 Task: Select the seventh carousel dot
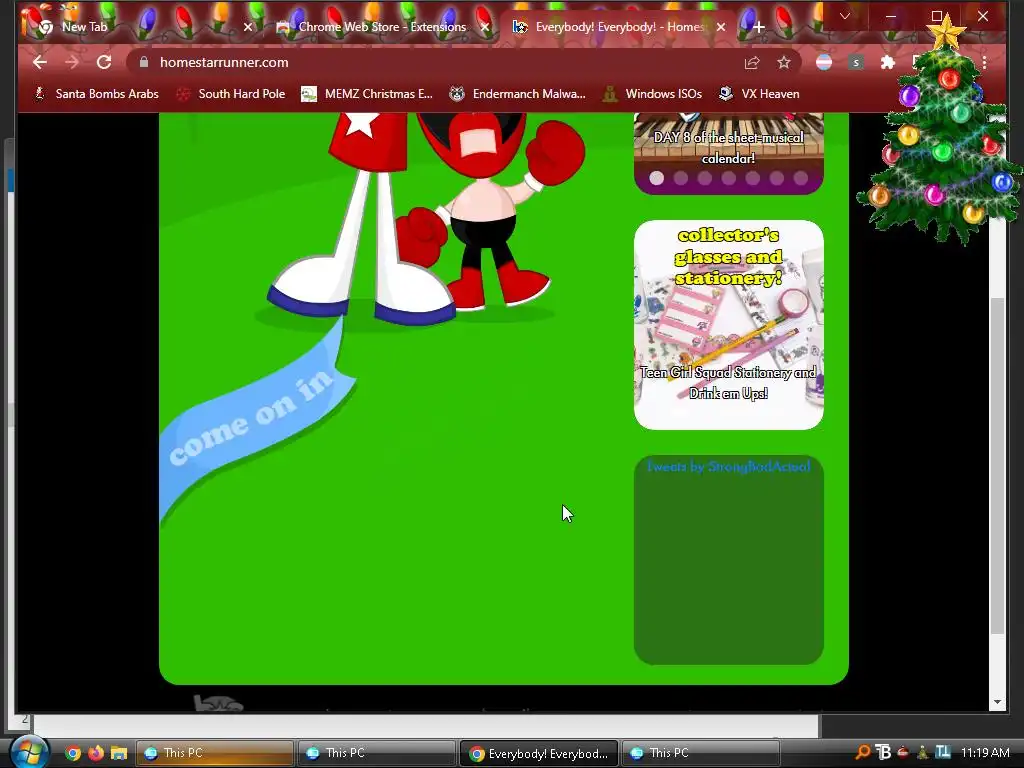tap(801, 178)
